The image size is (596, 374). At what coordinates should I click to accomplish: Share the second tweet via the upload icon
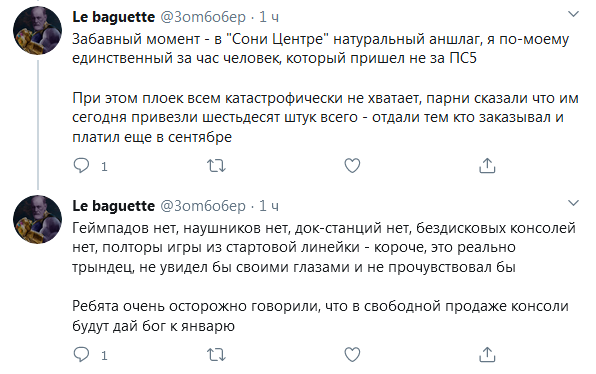tap(487, 355)
